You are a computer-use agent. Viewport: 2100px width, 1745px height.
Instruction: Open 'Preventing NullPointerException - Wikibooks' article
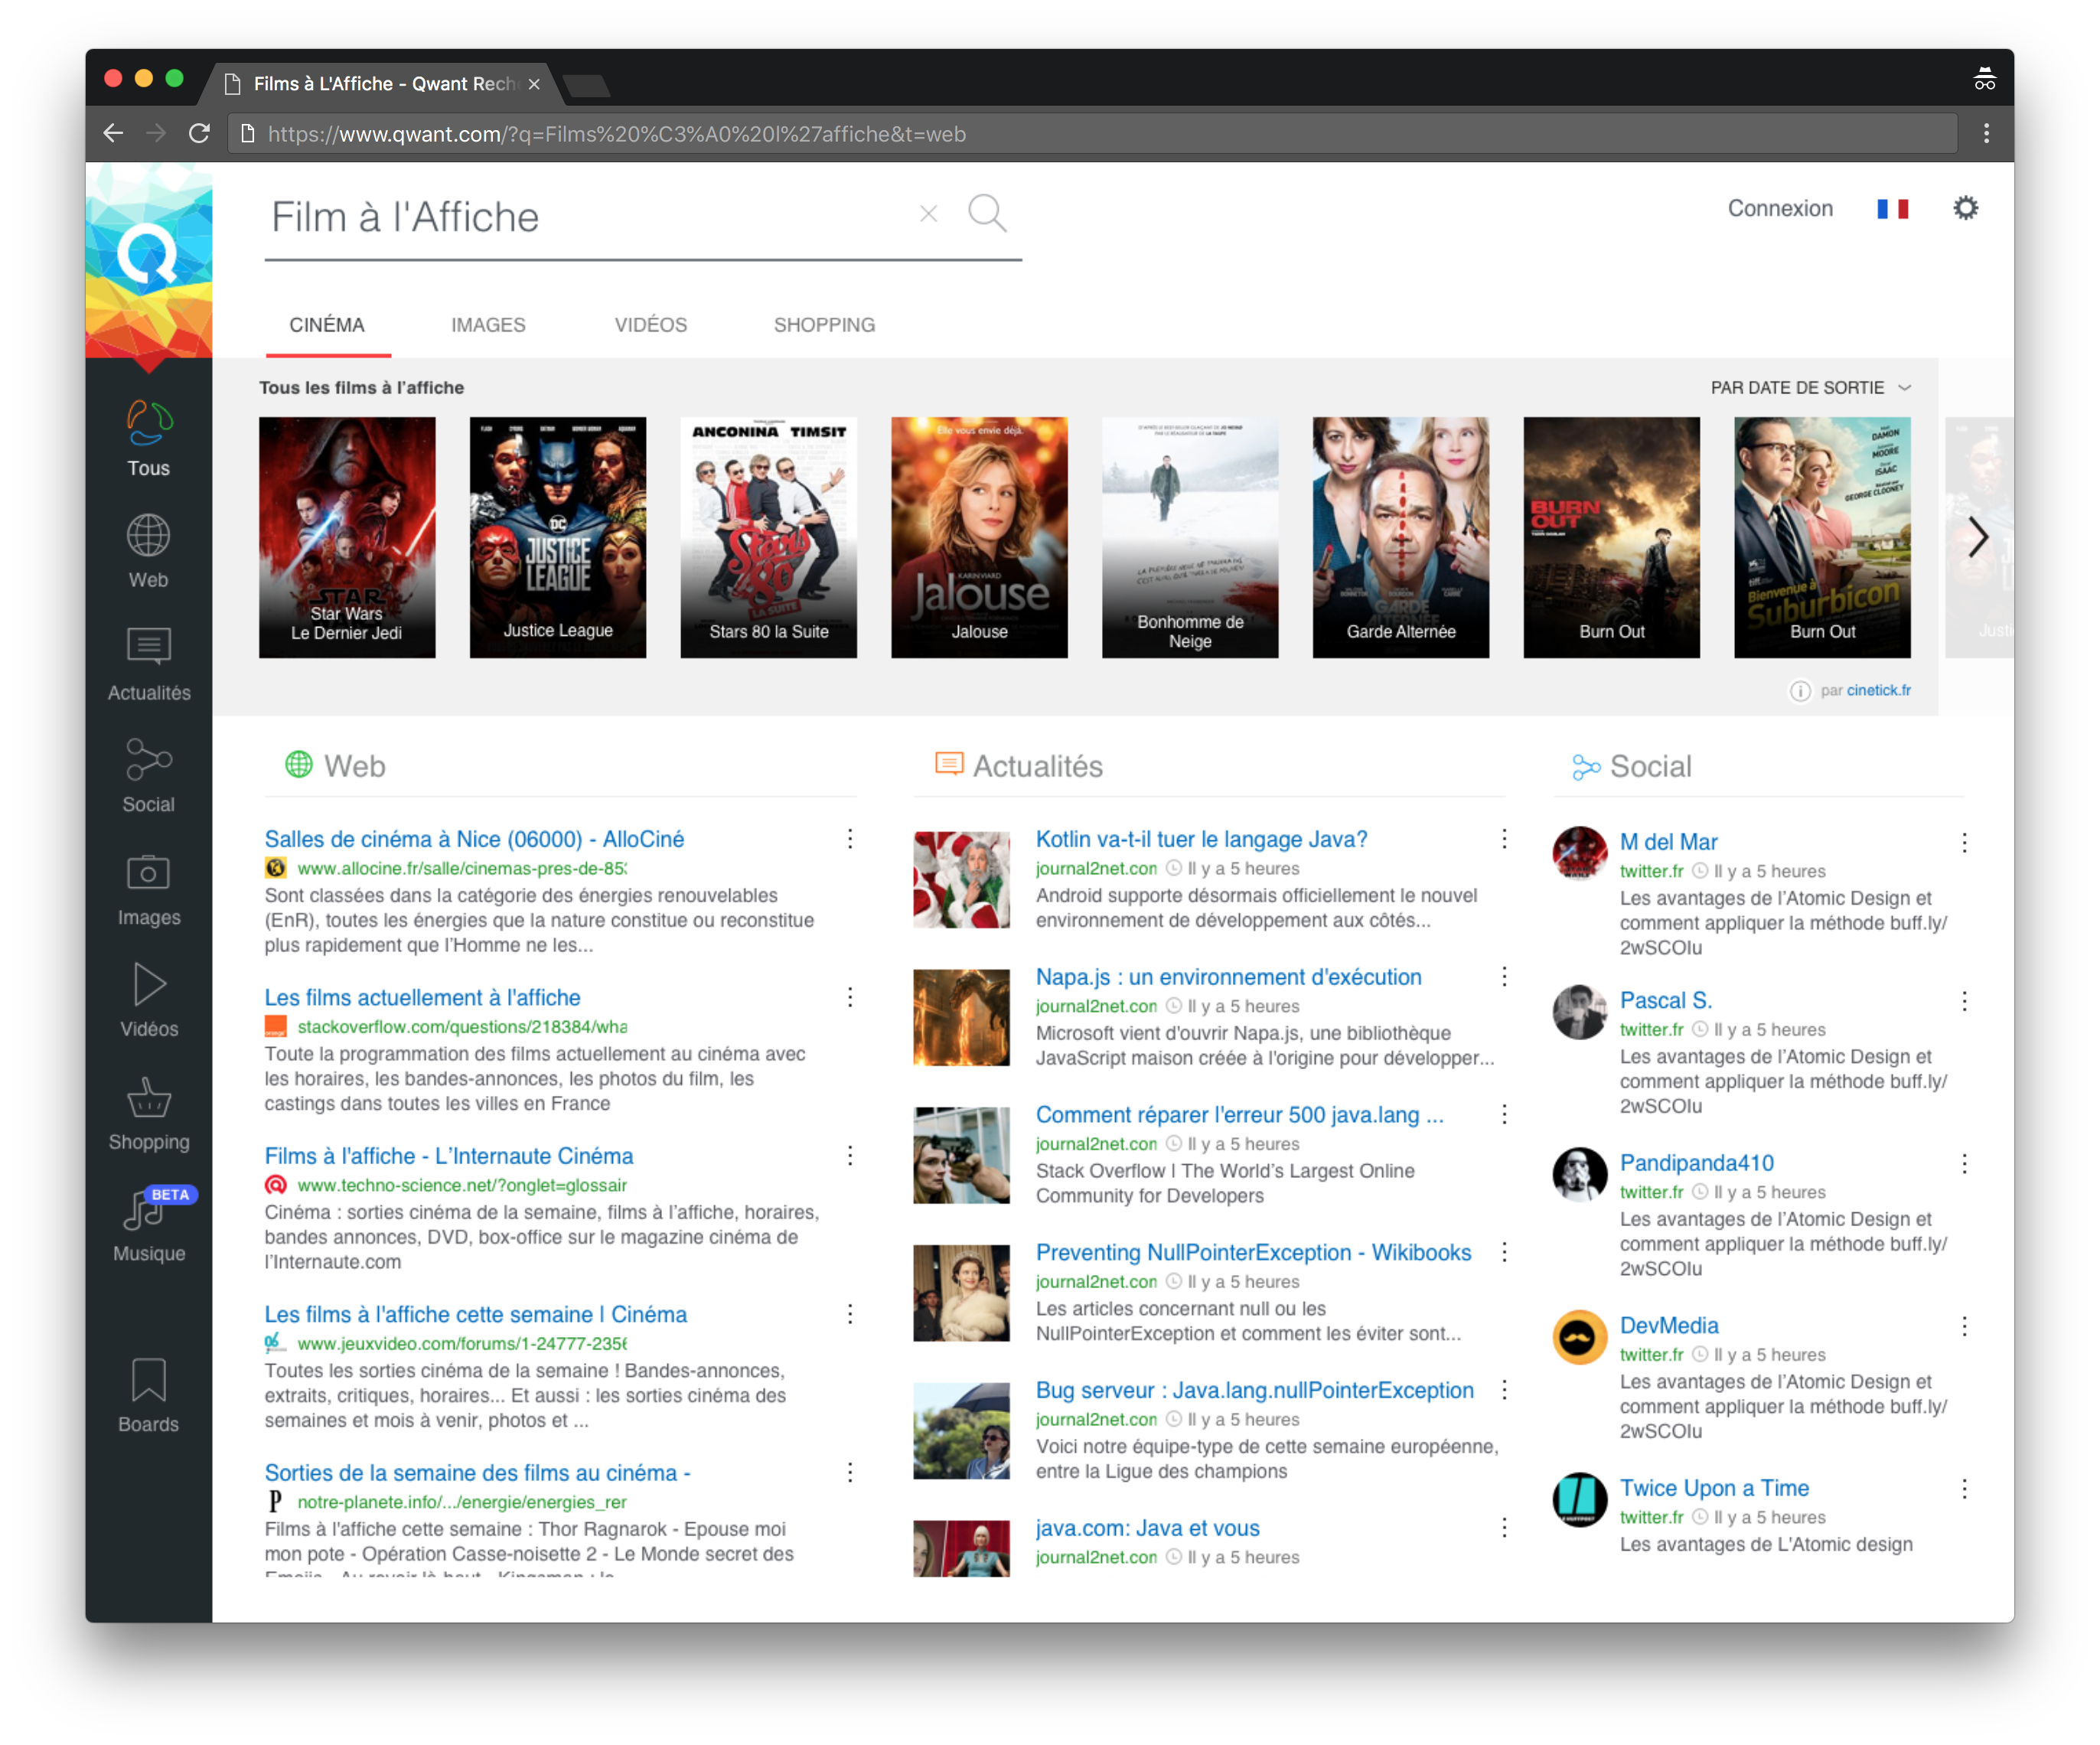[x=1253, y=1253]
